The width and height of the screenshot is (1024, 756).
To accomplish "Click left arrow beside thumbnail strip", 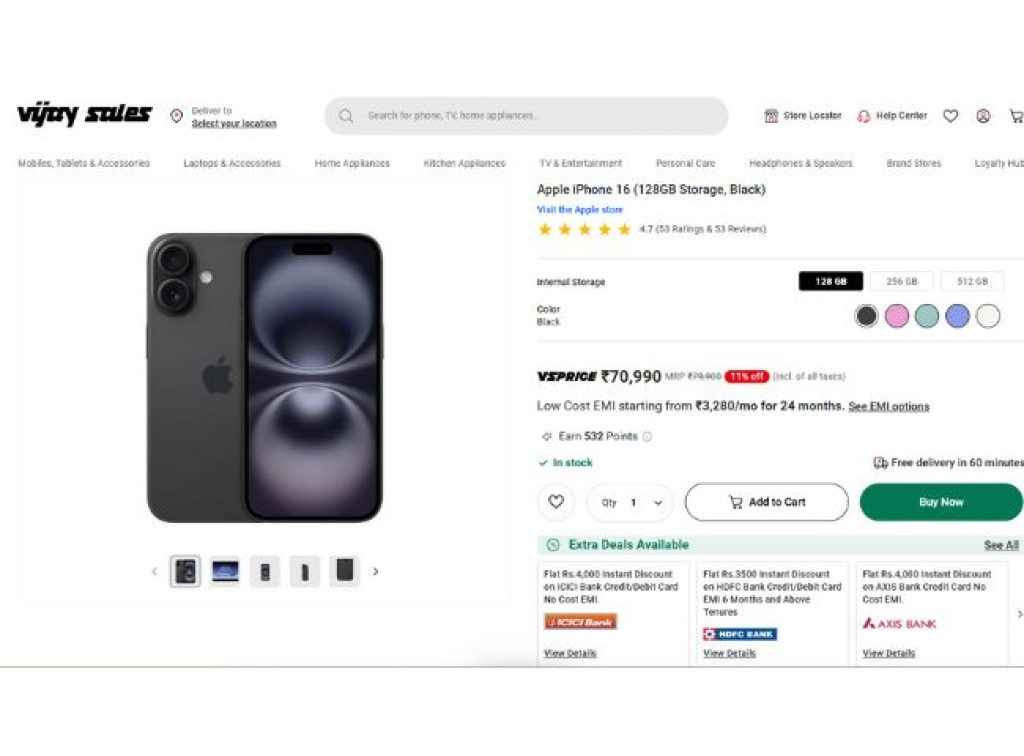I will pyautogui.click(x=154, y=570).
